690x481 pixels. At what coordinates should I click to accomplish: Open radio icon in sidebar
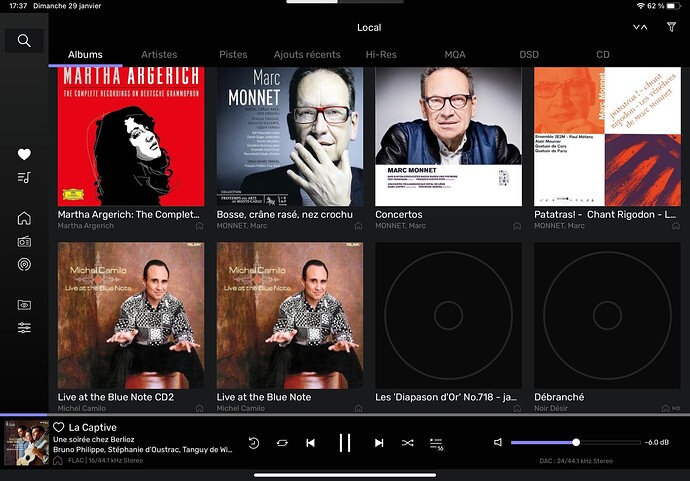pos(24,241)
